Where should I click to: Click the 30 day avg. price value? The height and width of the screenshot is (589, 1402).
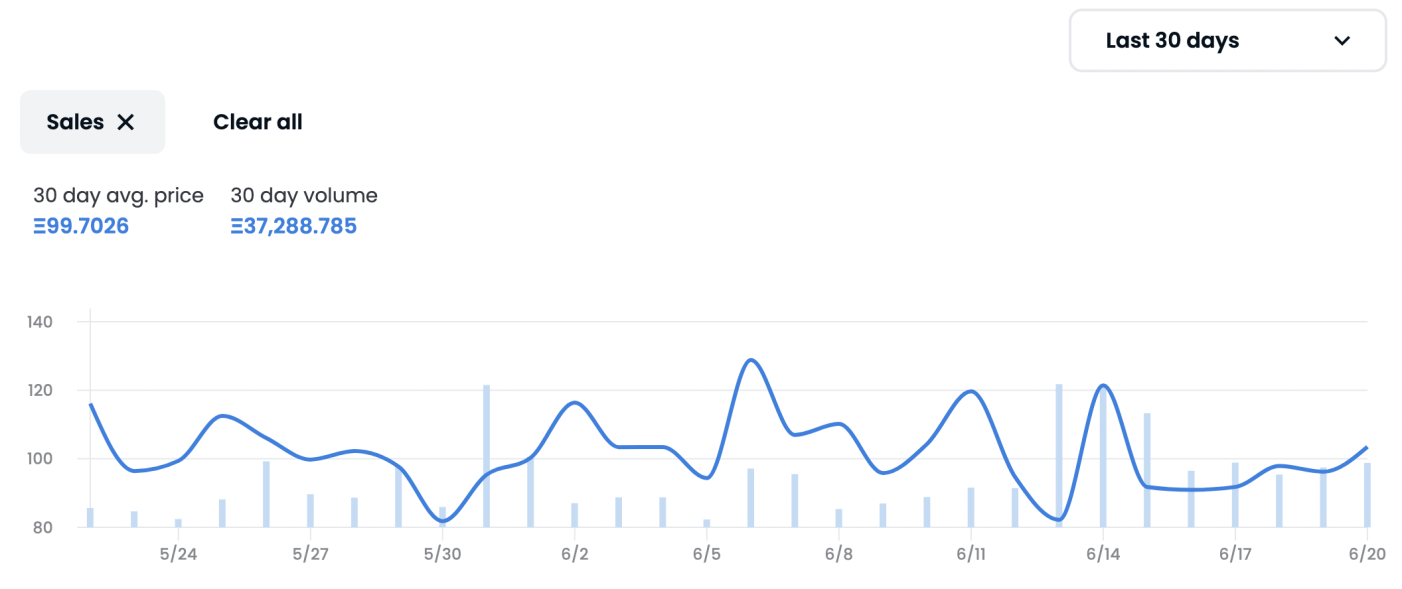coord(81,226)
